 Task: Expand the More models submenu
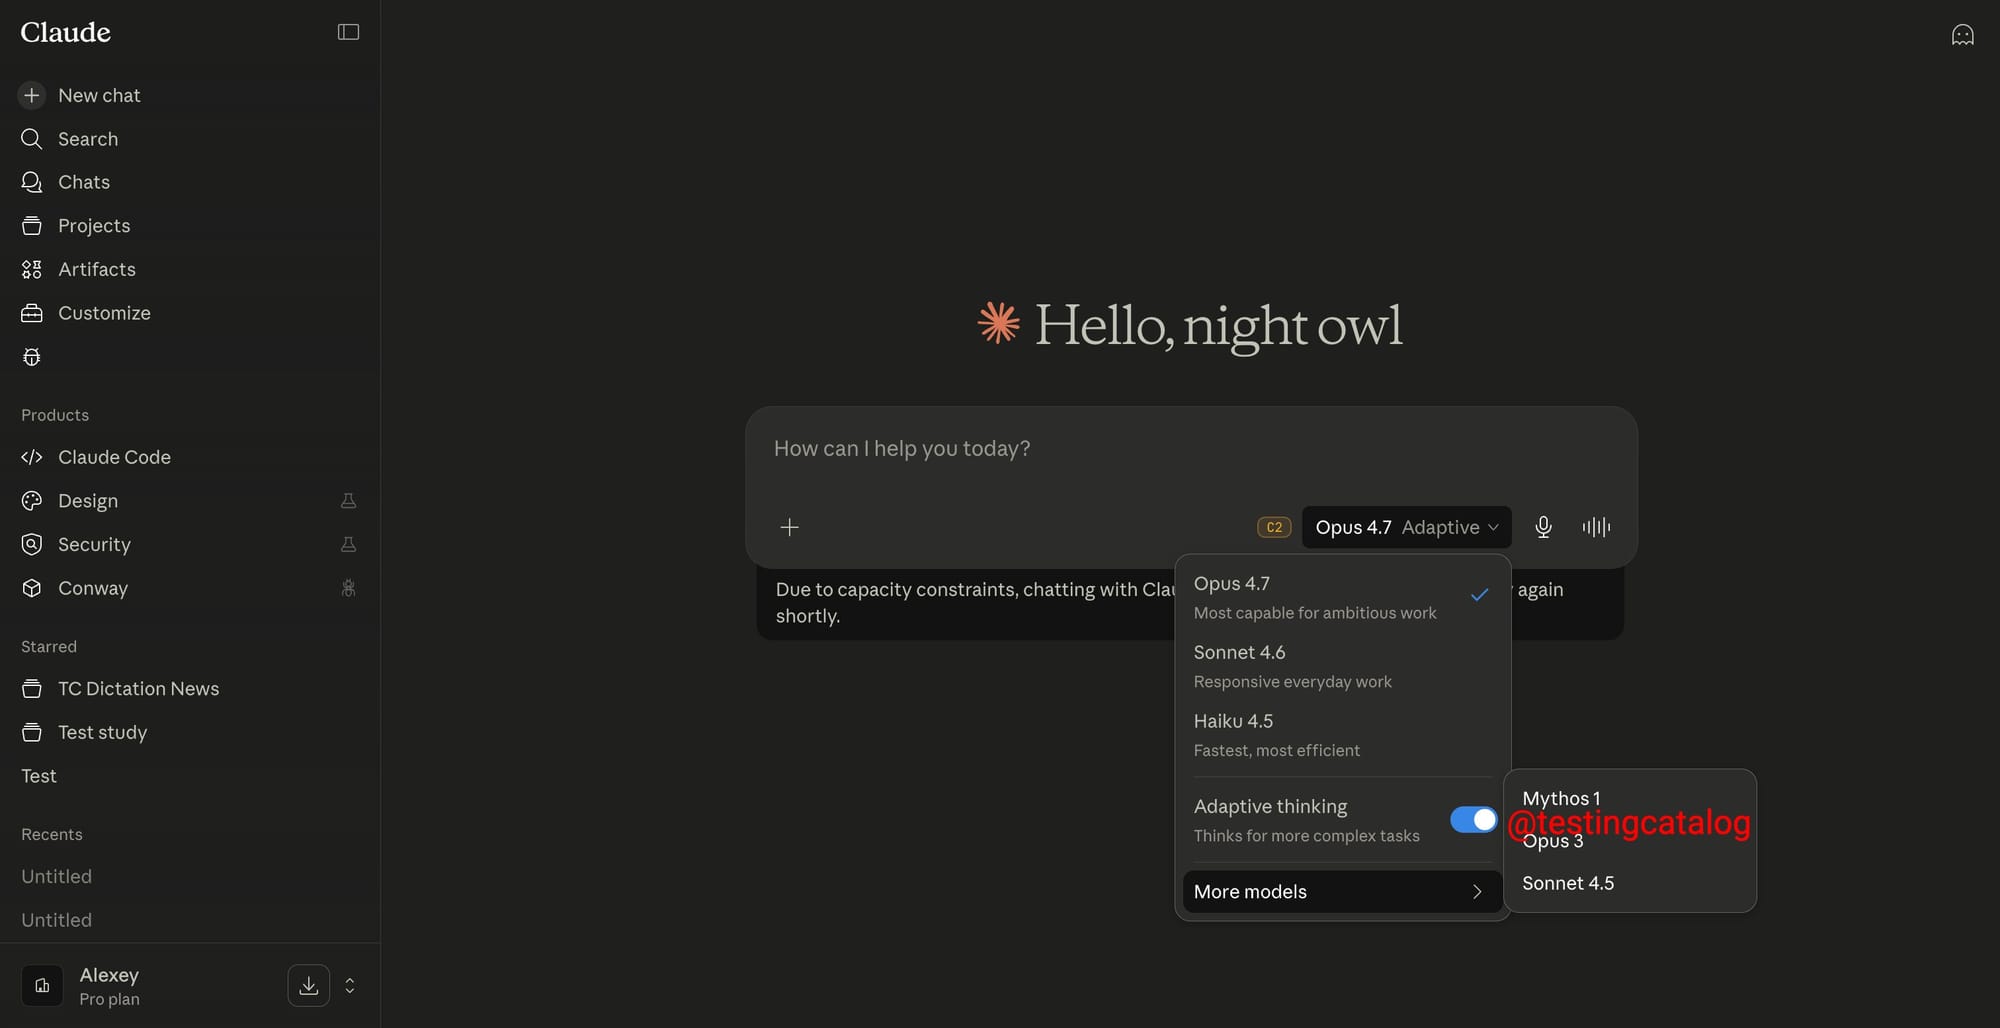(1342, 892)
